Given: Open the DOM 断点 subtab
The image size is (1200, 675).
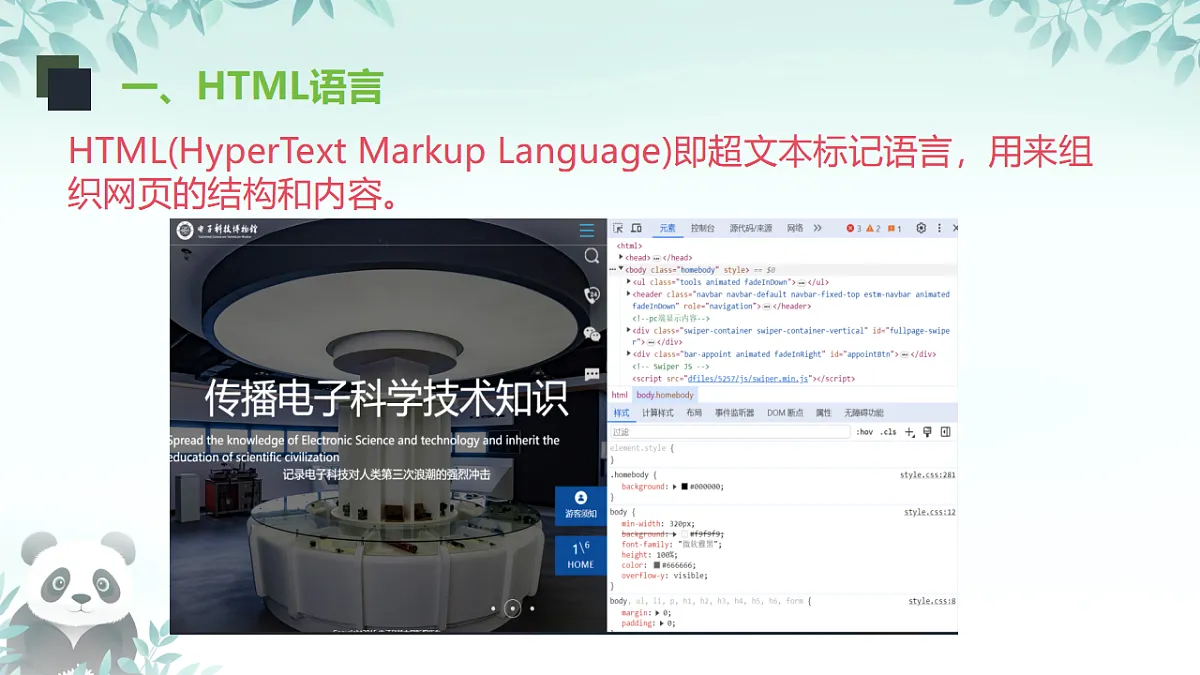Looking at the screenshot, I should point(785,413).
